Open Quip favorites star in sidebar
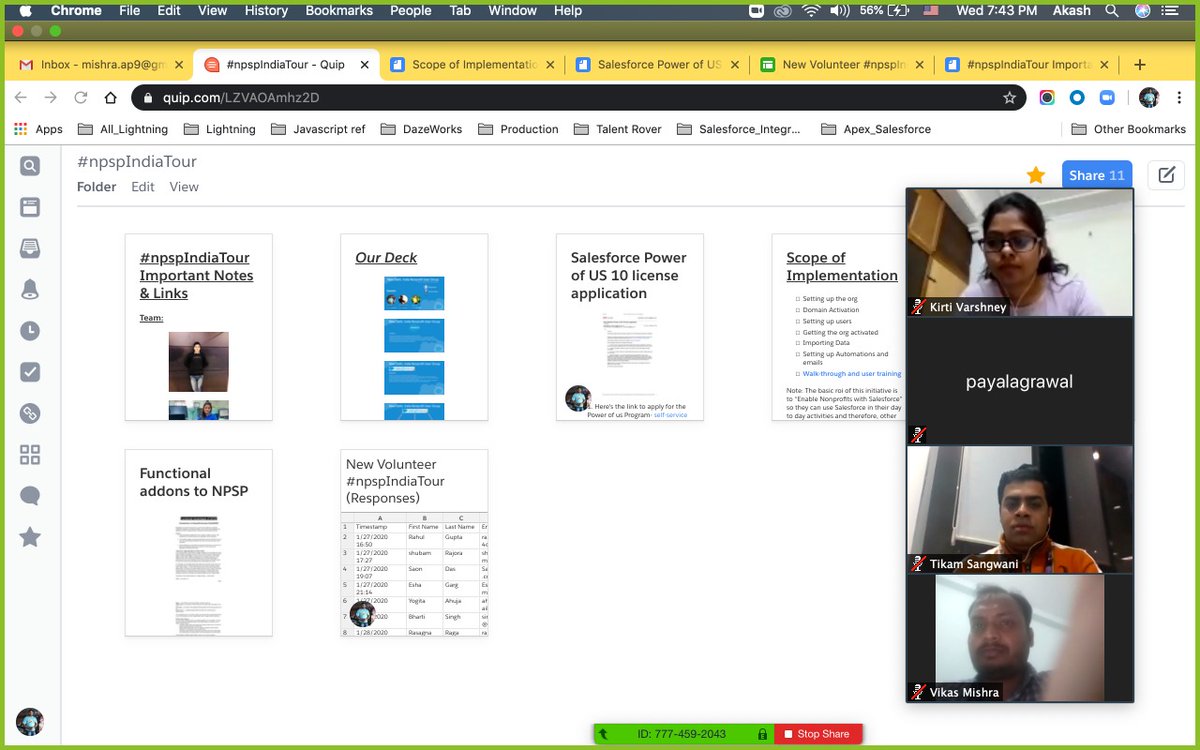1200x750 pixels. pyautogui.click(x=30, y=537)
